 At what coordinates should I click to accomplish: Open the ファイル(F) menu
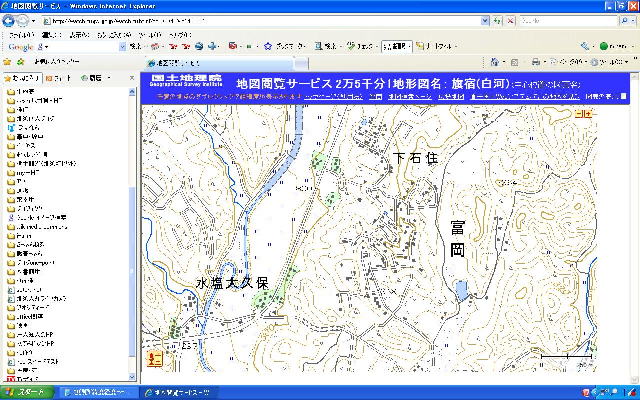click(22, 35)
